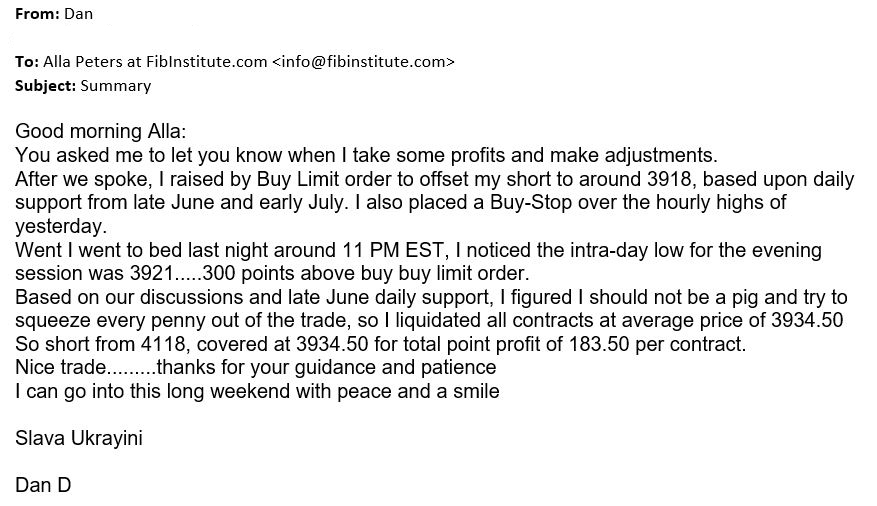The width and height of the screenshot is (877, 506).
Task: Click the FibInstitute.com text in To field
Action: click(x=206, y=62)
